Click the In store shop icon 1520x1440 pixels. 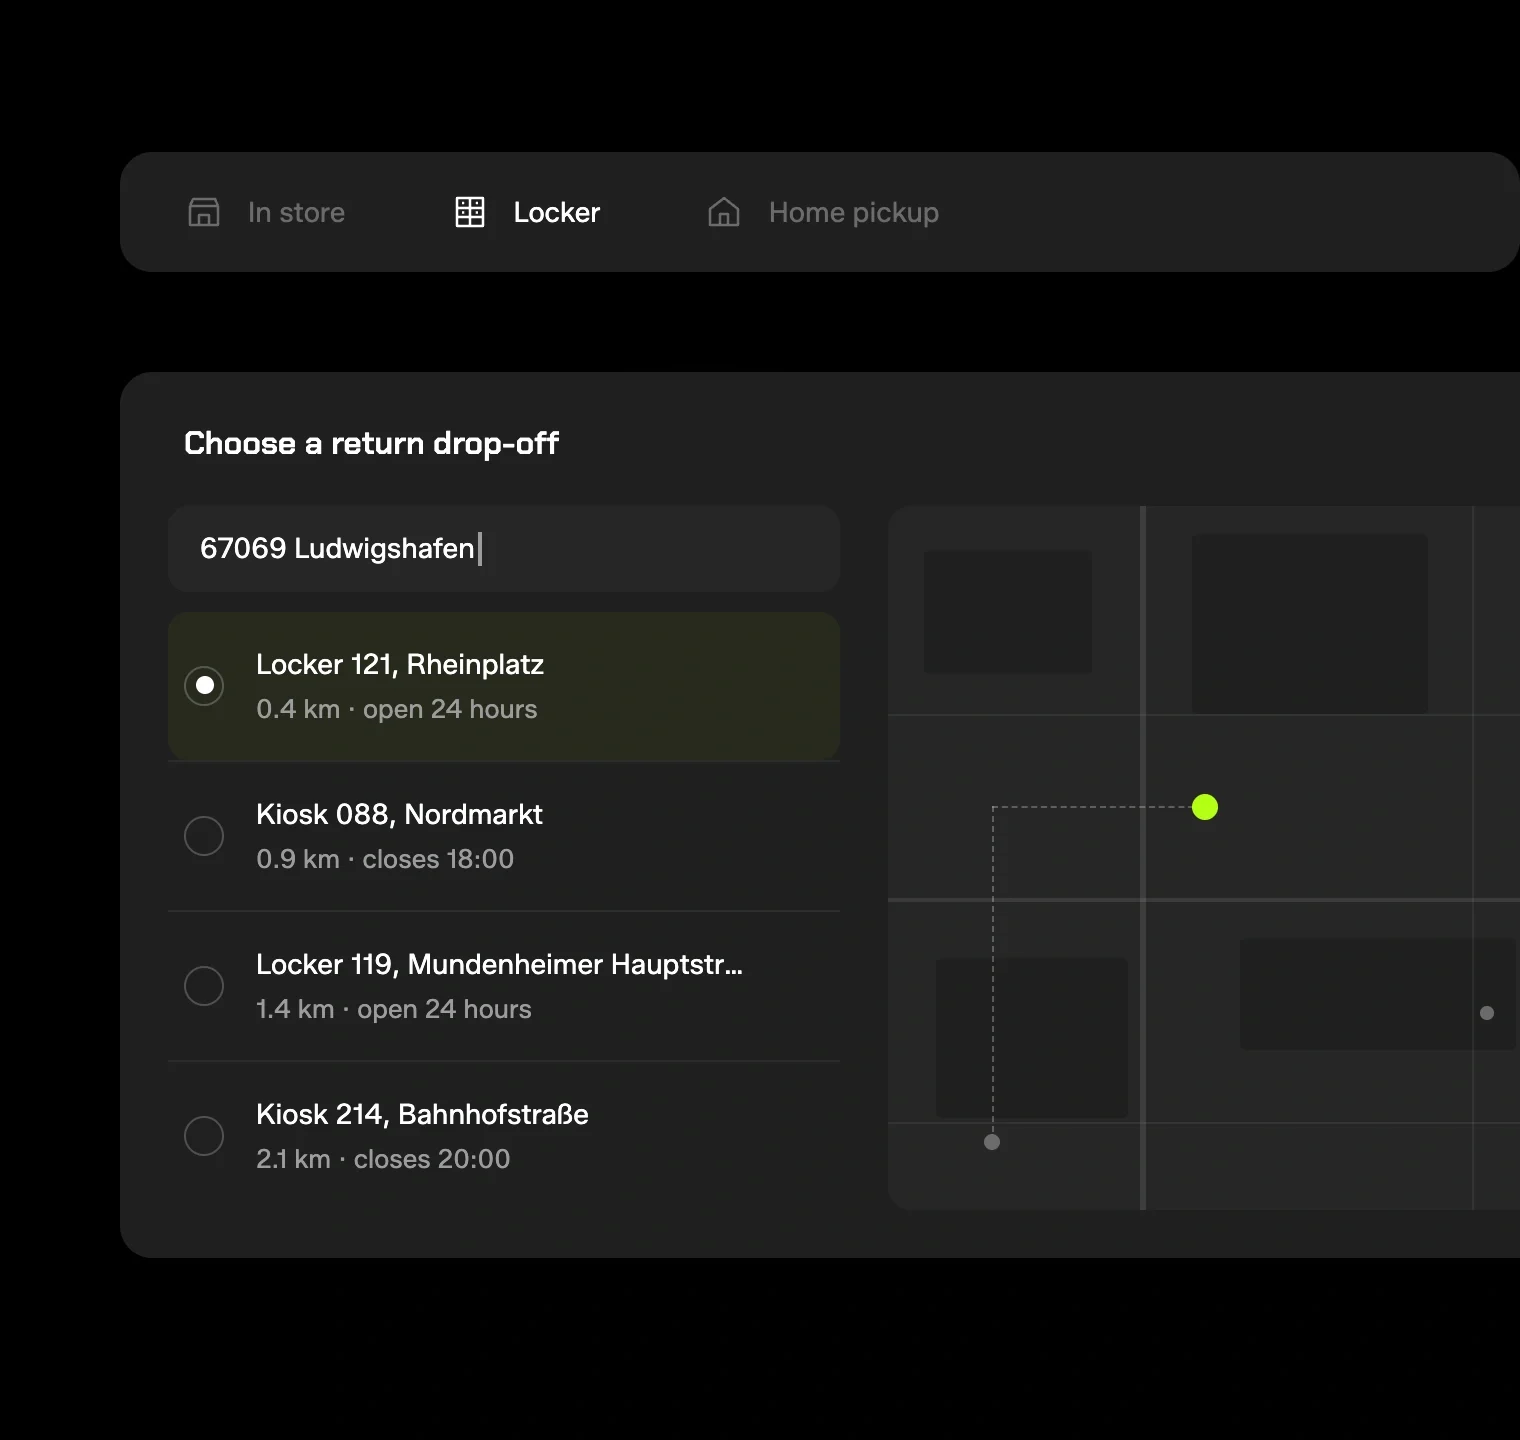tap(204, 212)
